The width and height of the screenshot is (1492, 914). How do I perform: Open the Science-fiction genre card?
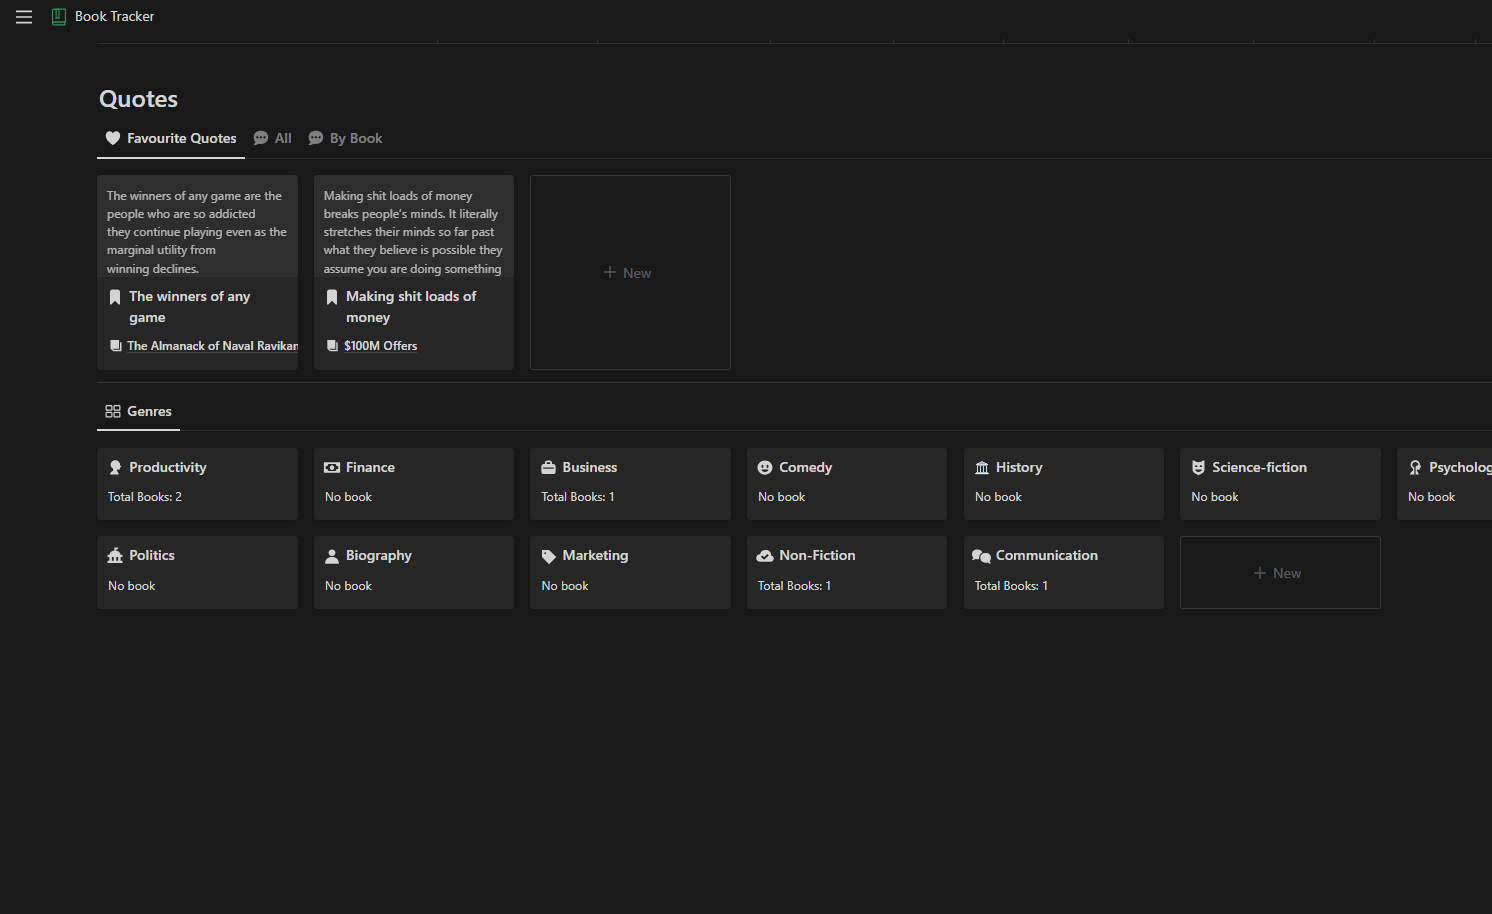[x=1280, y=484]
